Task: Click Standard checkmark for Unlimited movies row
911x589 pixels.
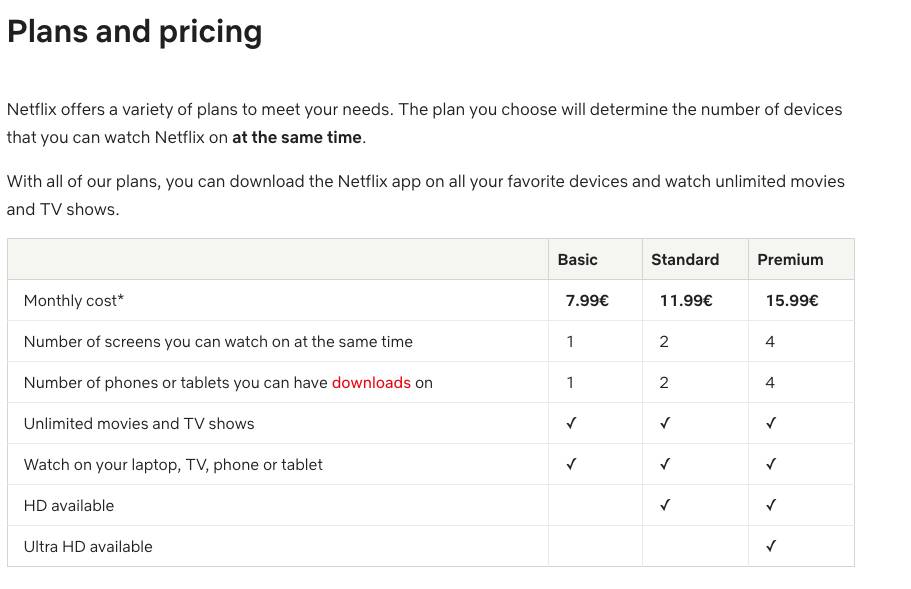Action: (665, 423)
